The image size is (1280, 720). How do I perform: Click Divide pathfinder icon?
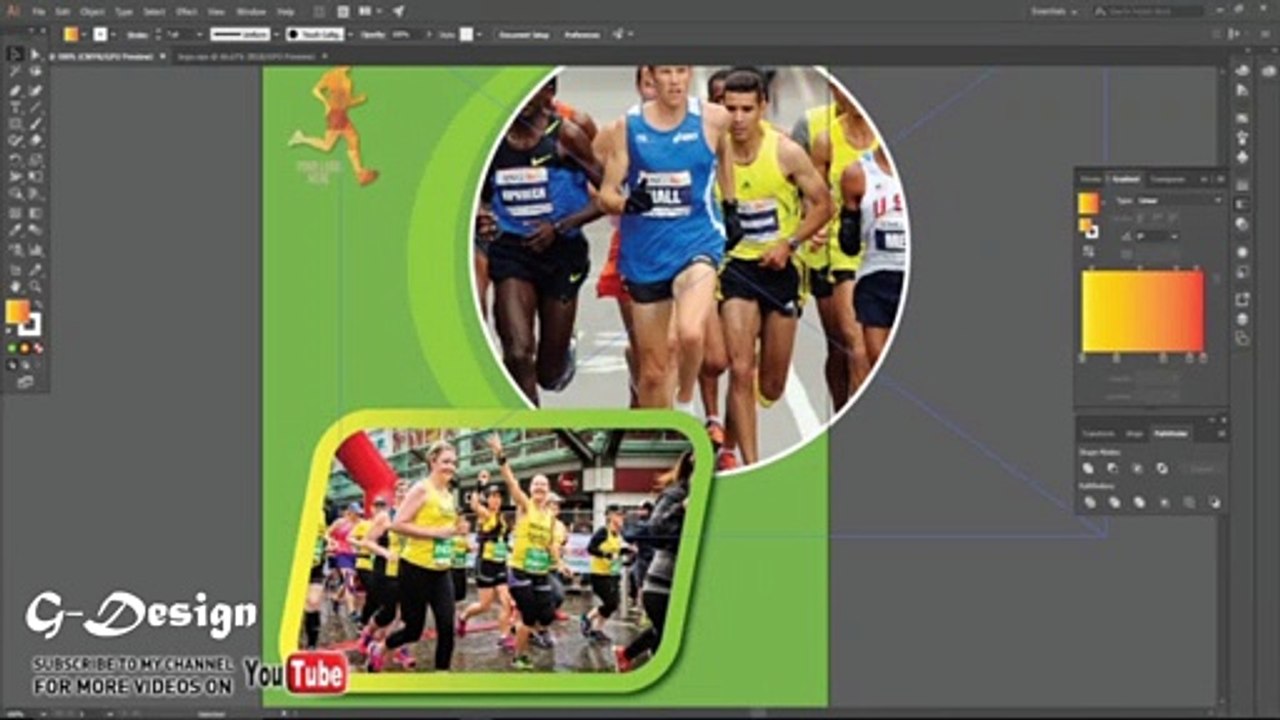pos(1088,502)
